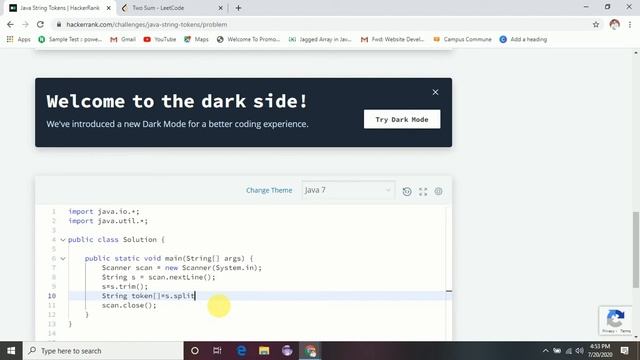Open the Chrome profile avatar
The image size is (640, 360).
(614, 24)
